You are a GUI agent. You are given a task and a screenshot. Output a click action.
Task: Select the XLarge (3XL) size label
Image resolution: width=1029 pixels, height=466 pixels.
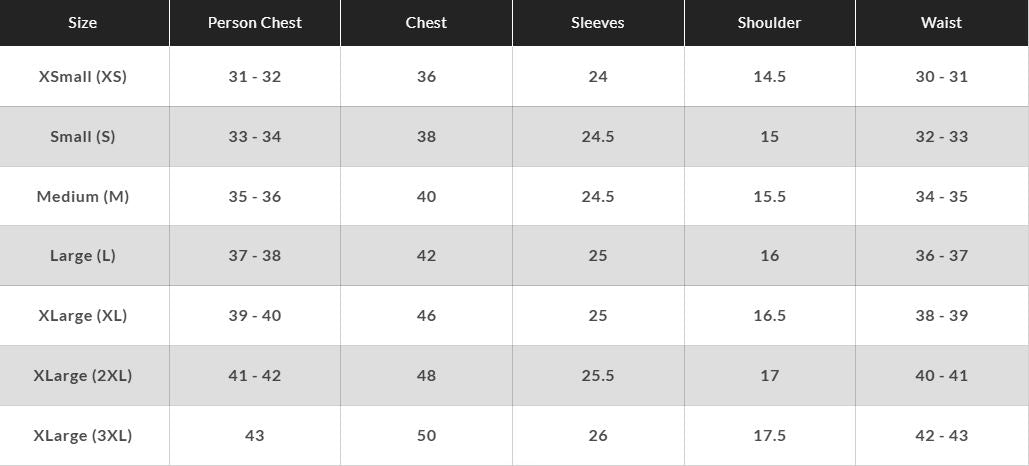pos(83,435)
